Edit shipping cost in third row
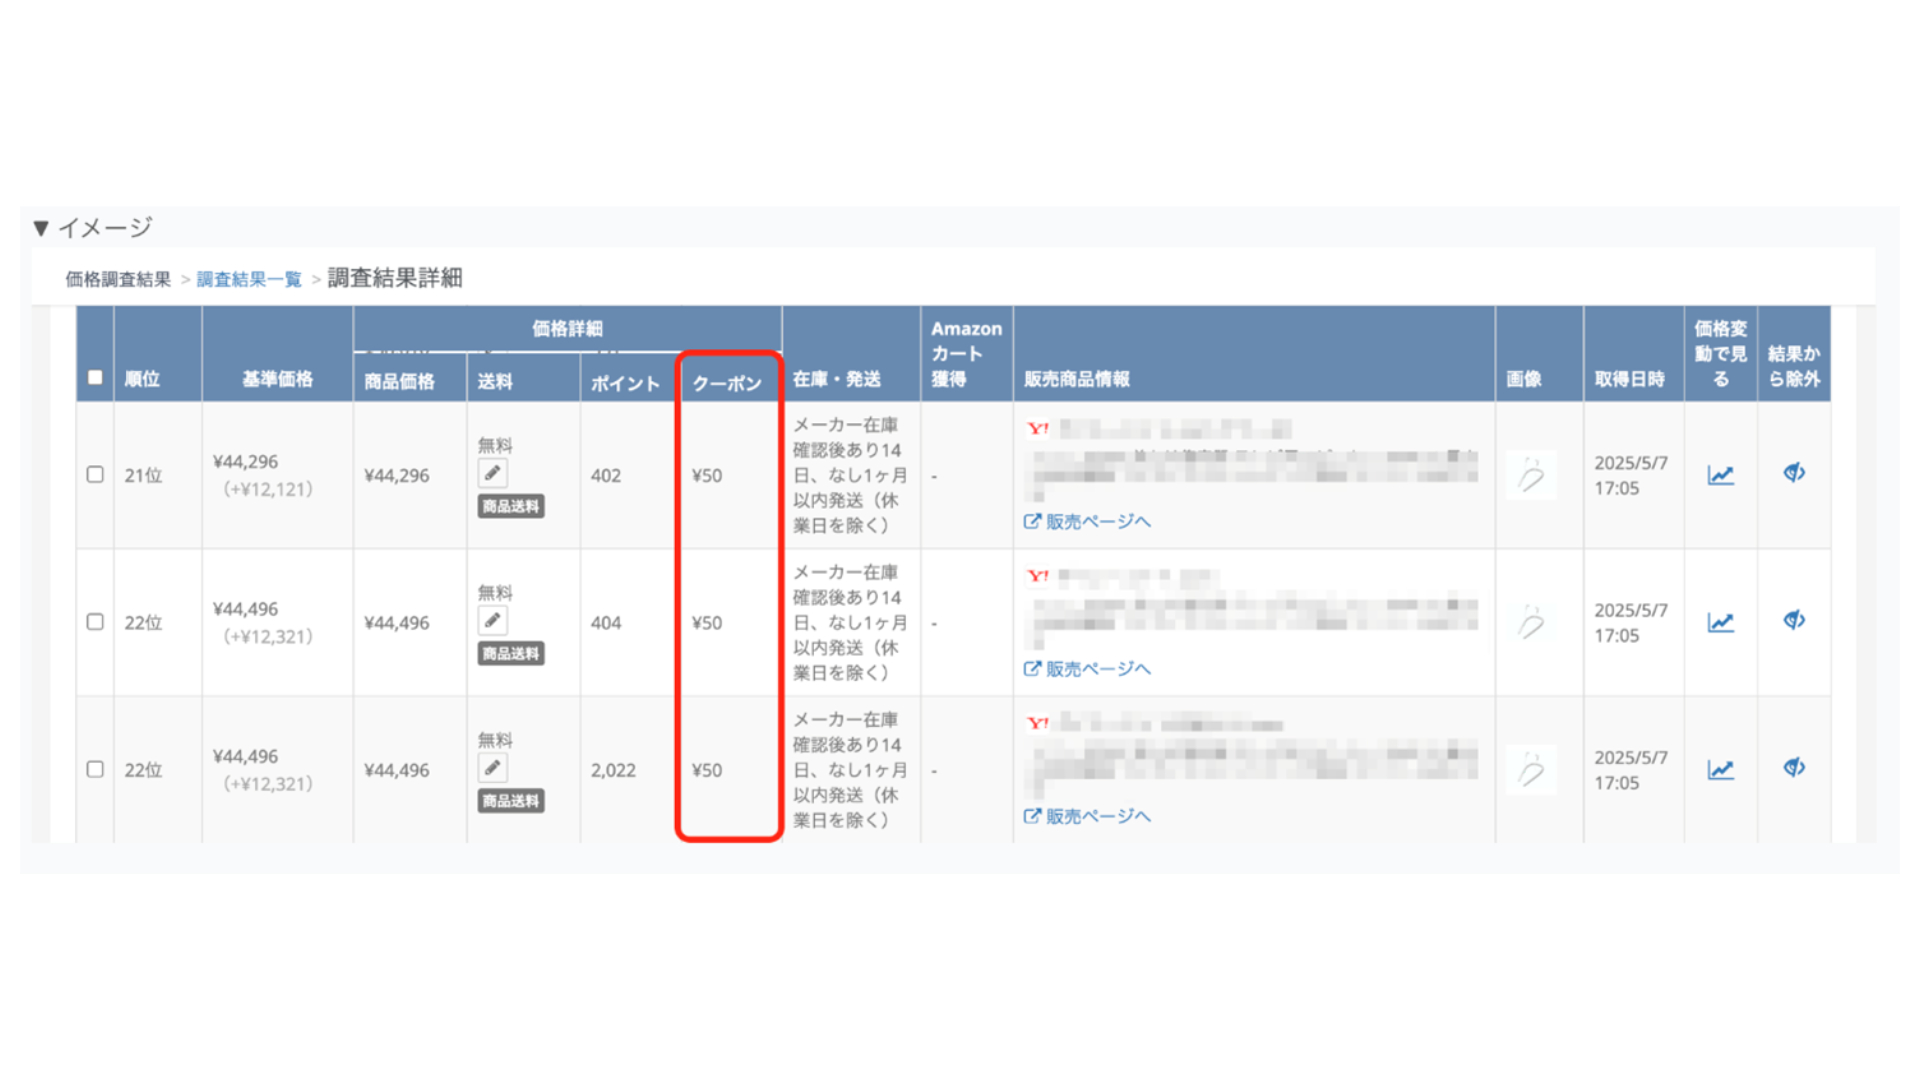Image resolution: width=1920 pixels, height=1080 pixels. 492,768
